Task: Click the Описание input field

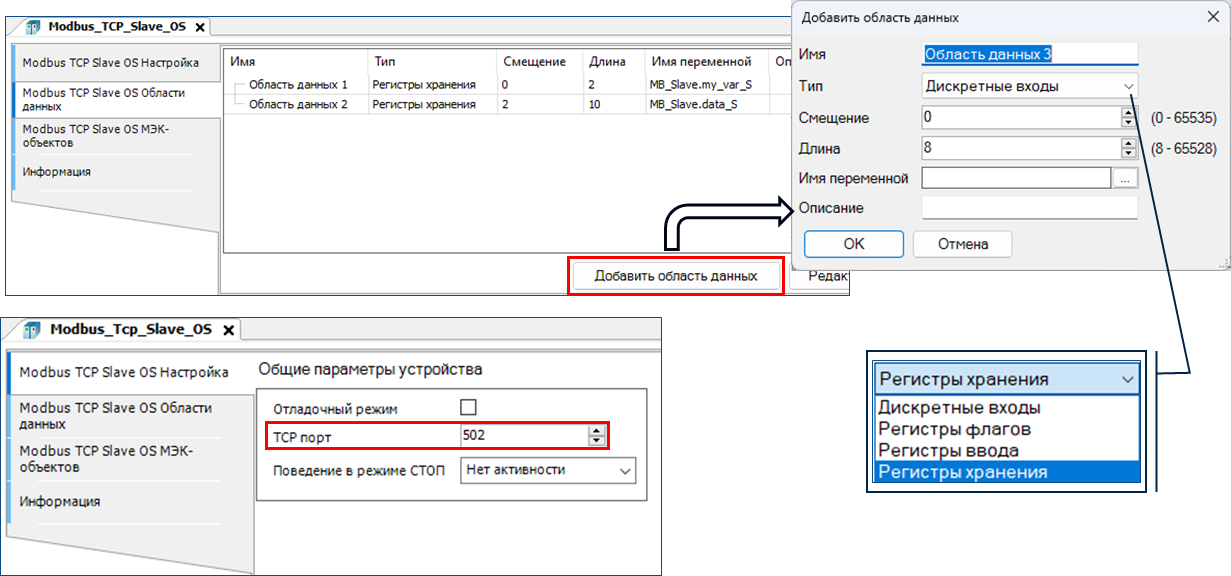Action: pos(1029,208)
